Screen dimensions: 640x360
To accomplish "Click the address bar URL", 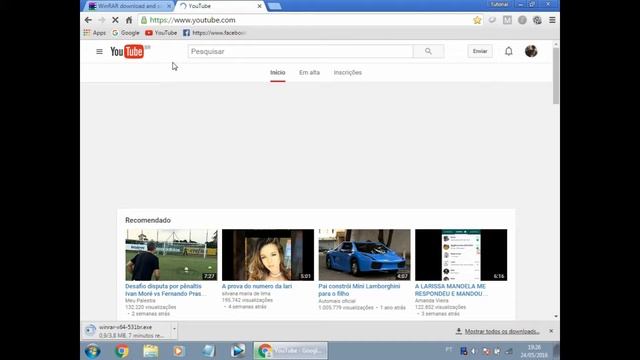I will tap(192, 20).
